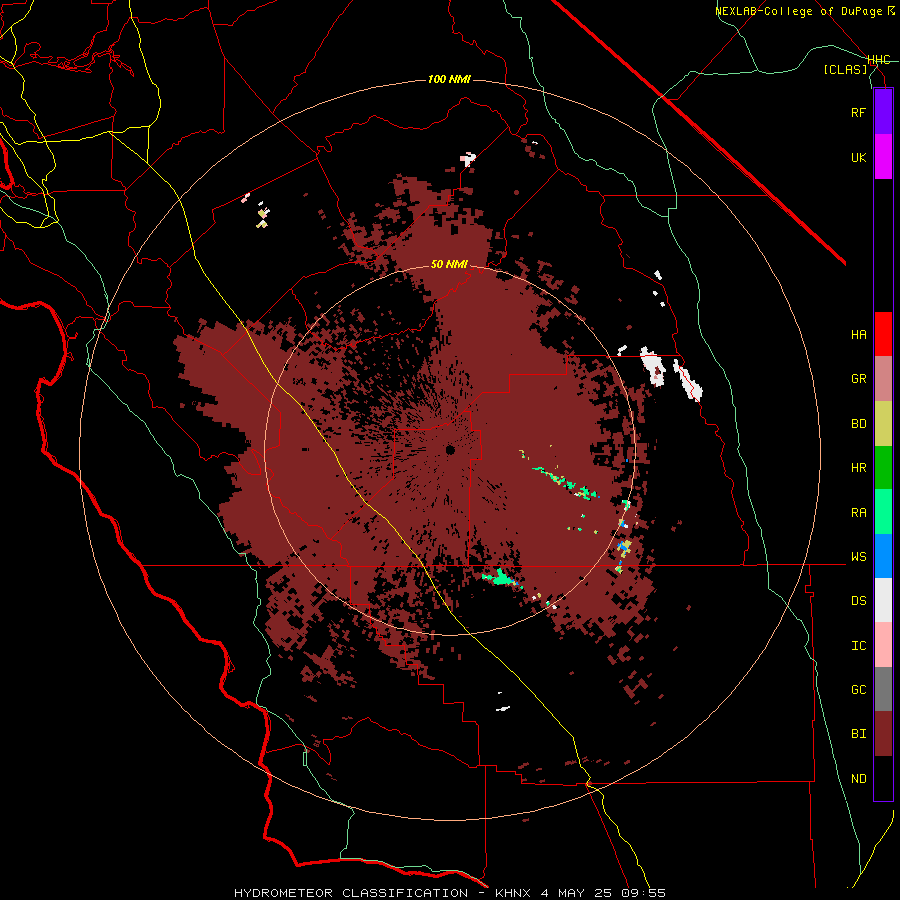Click the GR legend label

point(858,379)
